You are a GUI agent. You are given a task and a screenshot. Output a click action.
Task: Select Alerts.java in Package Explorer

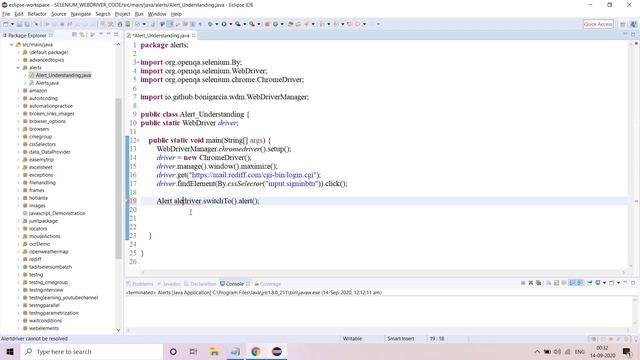47,83
